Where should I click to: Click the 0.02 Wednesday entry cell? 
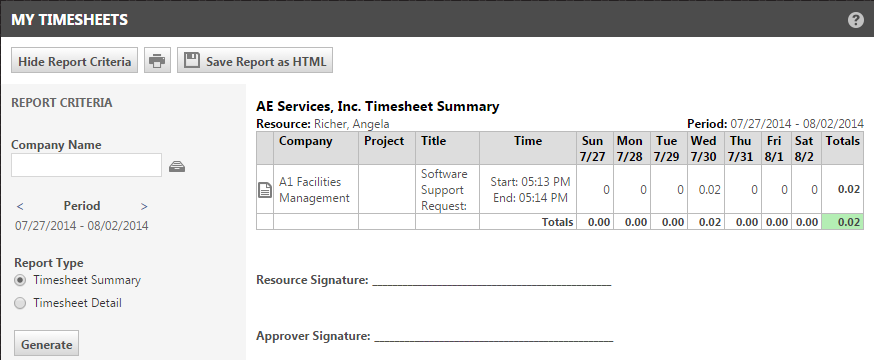click(x=705, y=189)
